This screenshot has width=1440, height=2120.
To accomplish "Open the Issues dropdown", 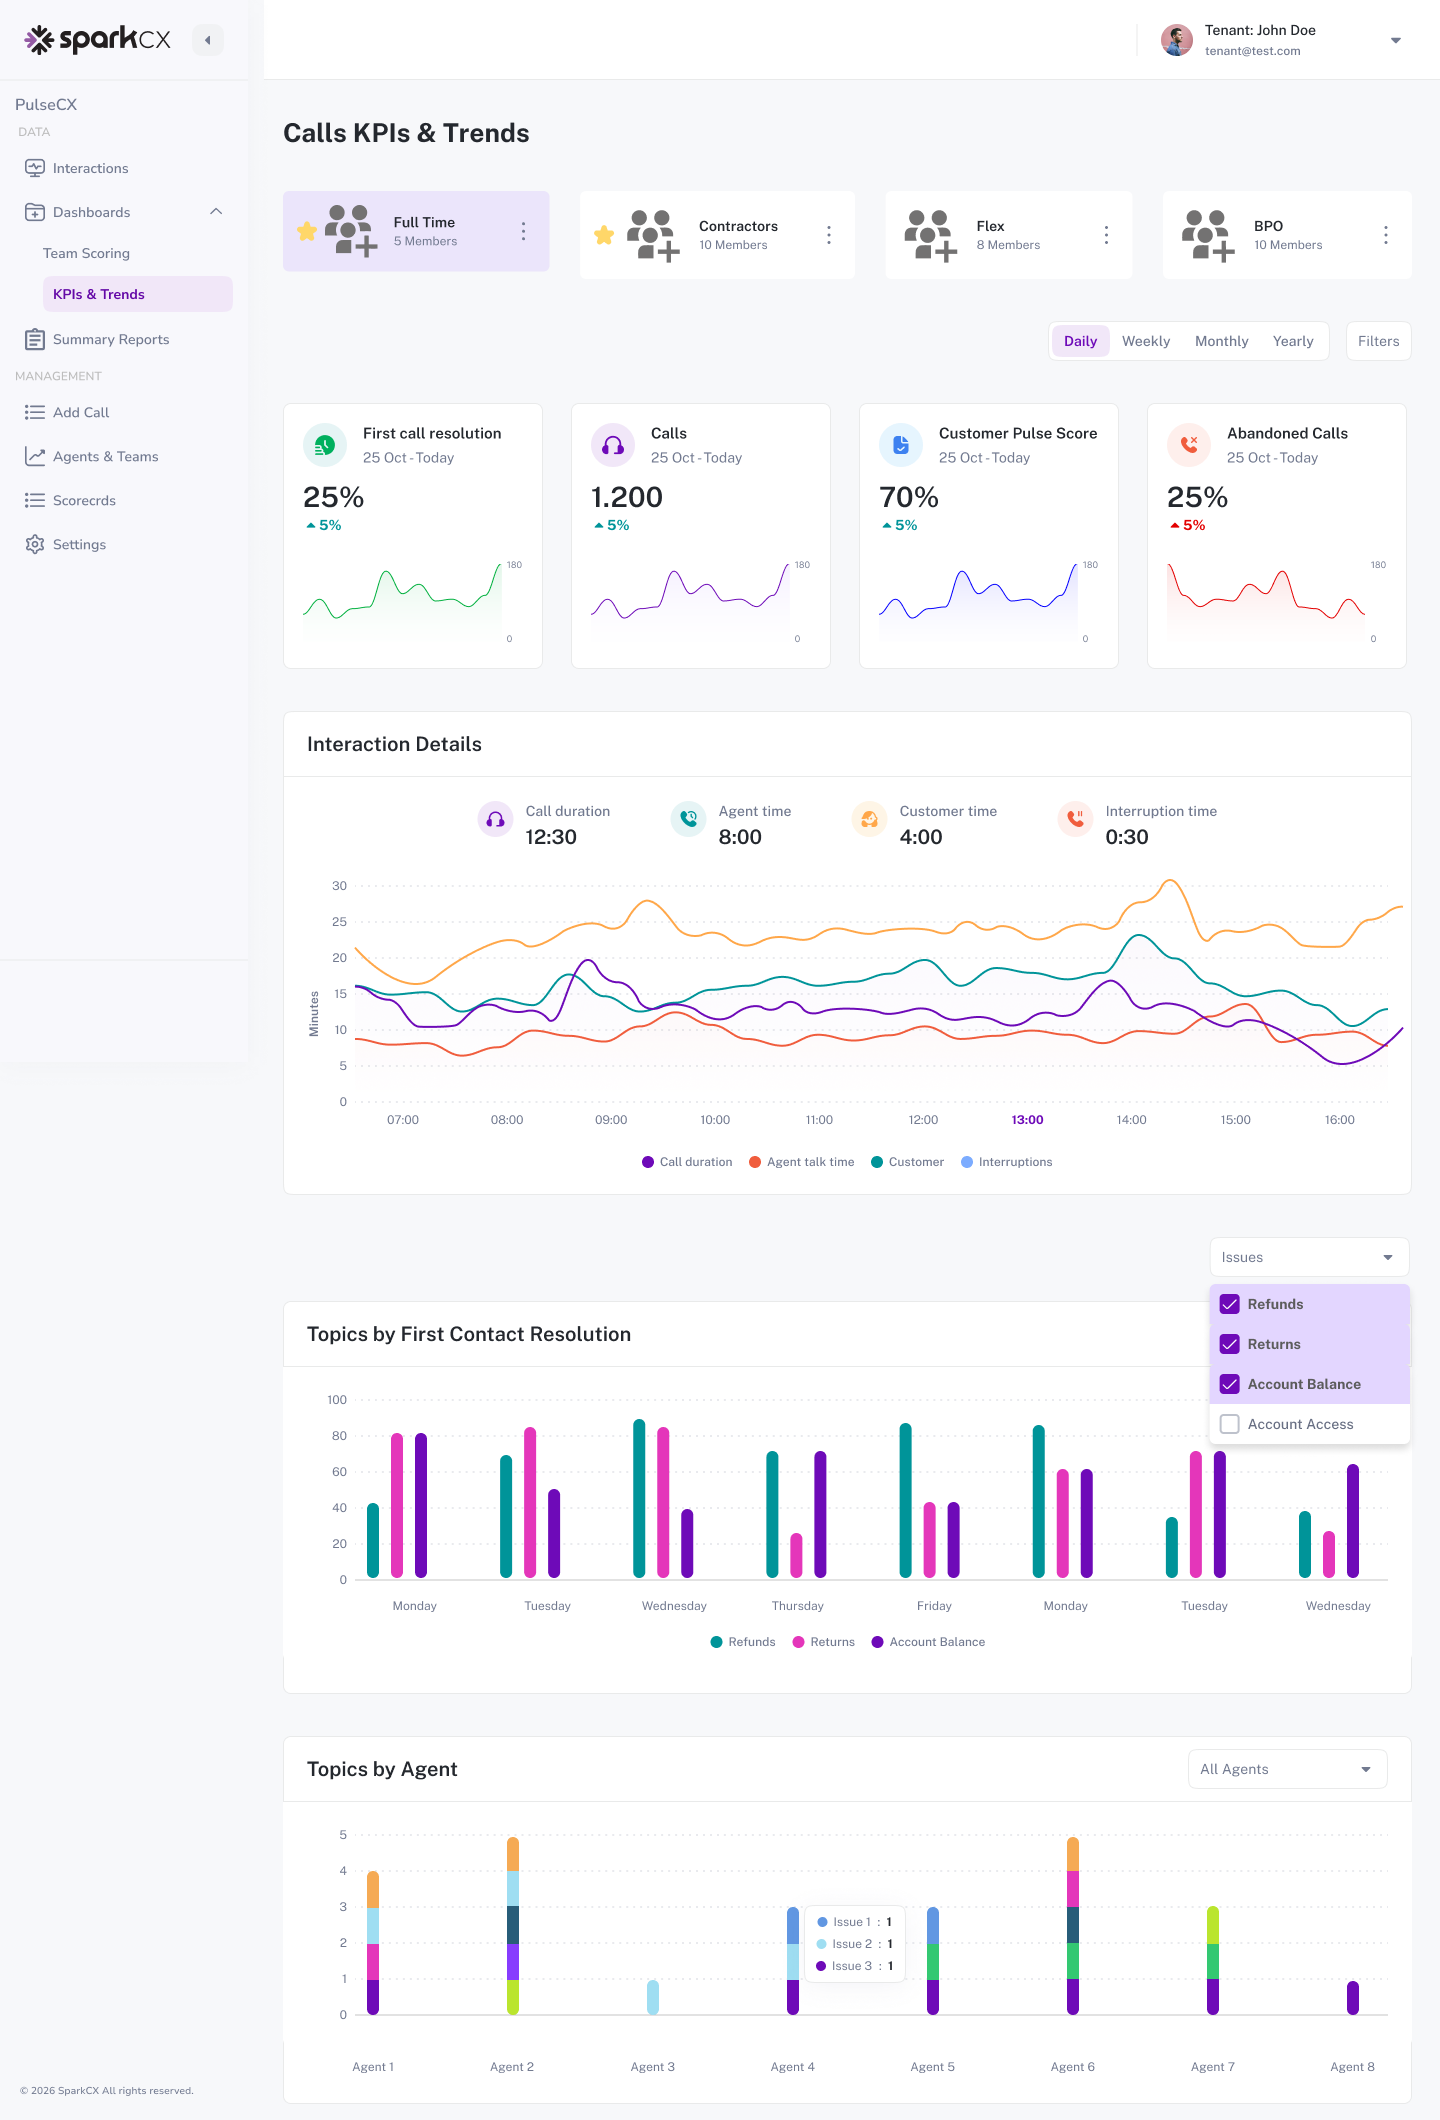I will tap(1308, 1257).
